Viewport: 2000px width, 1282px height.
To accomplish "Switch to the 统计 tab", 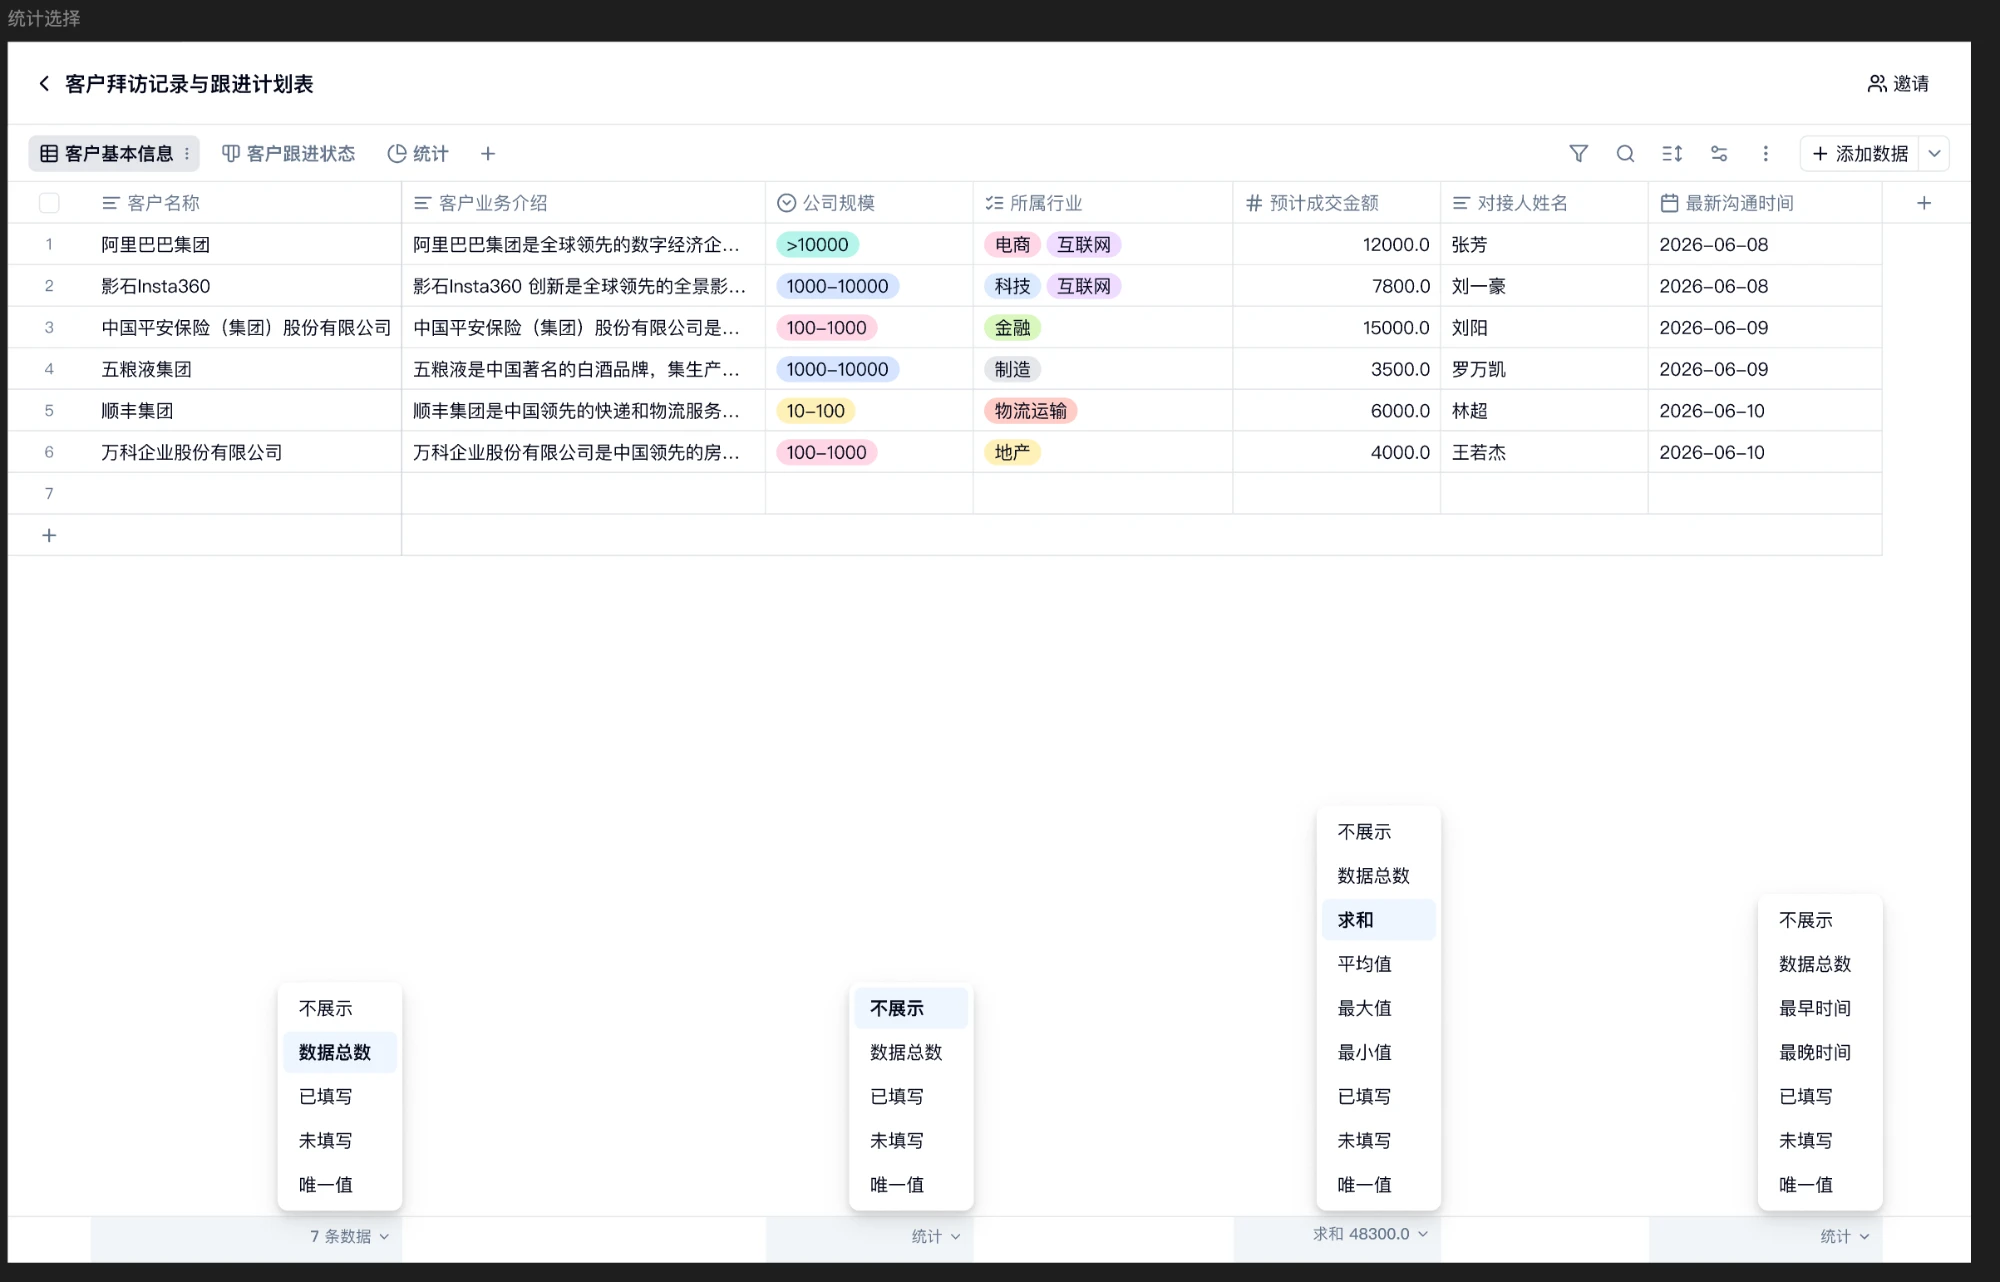I will point(418,153).
